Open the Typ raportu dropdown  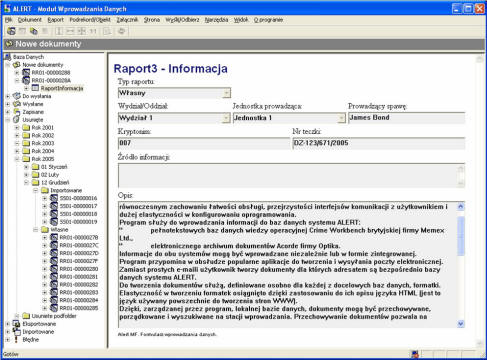coord(226,93)
